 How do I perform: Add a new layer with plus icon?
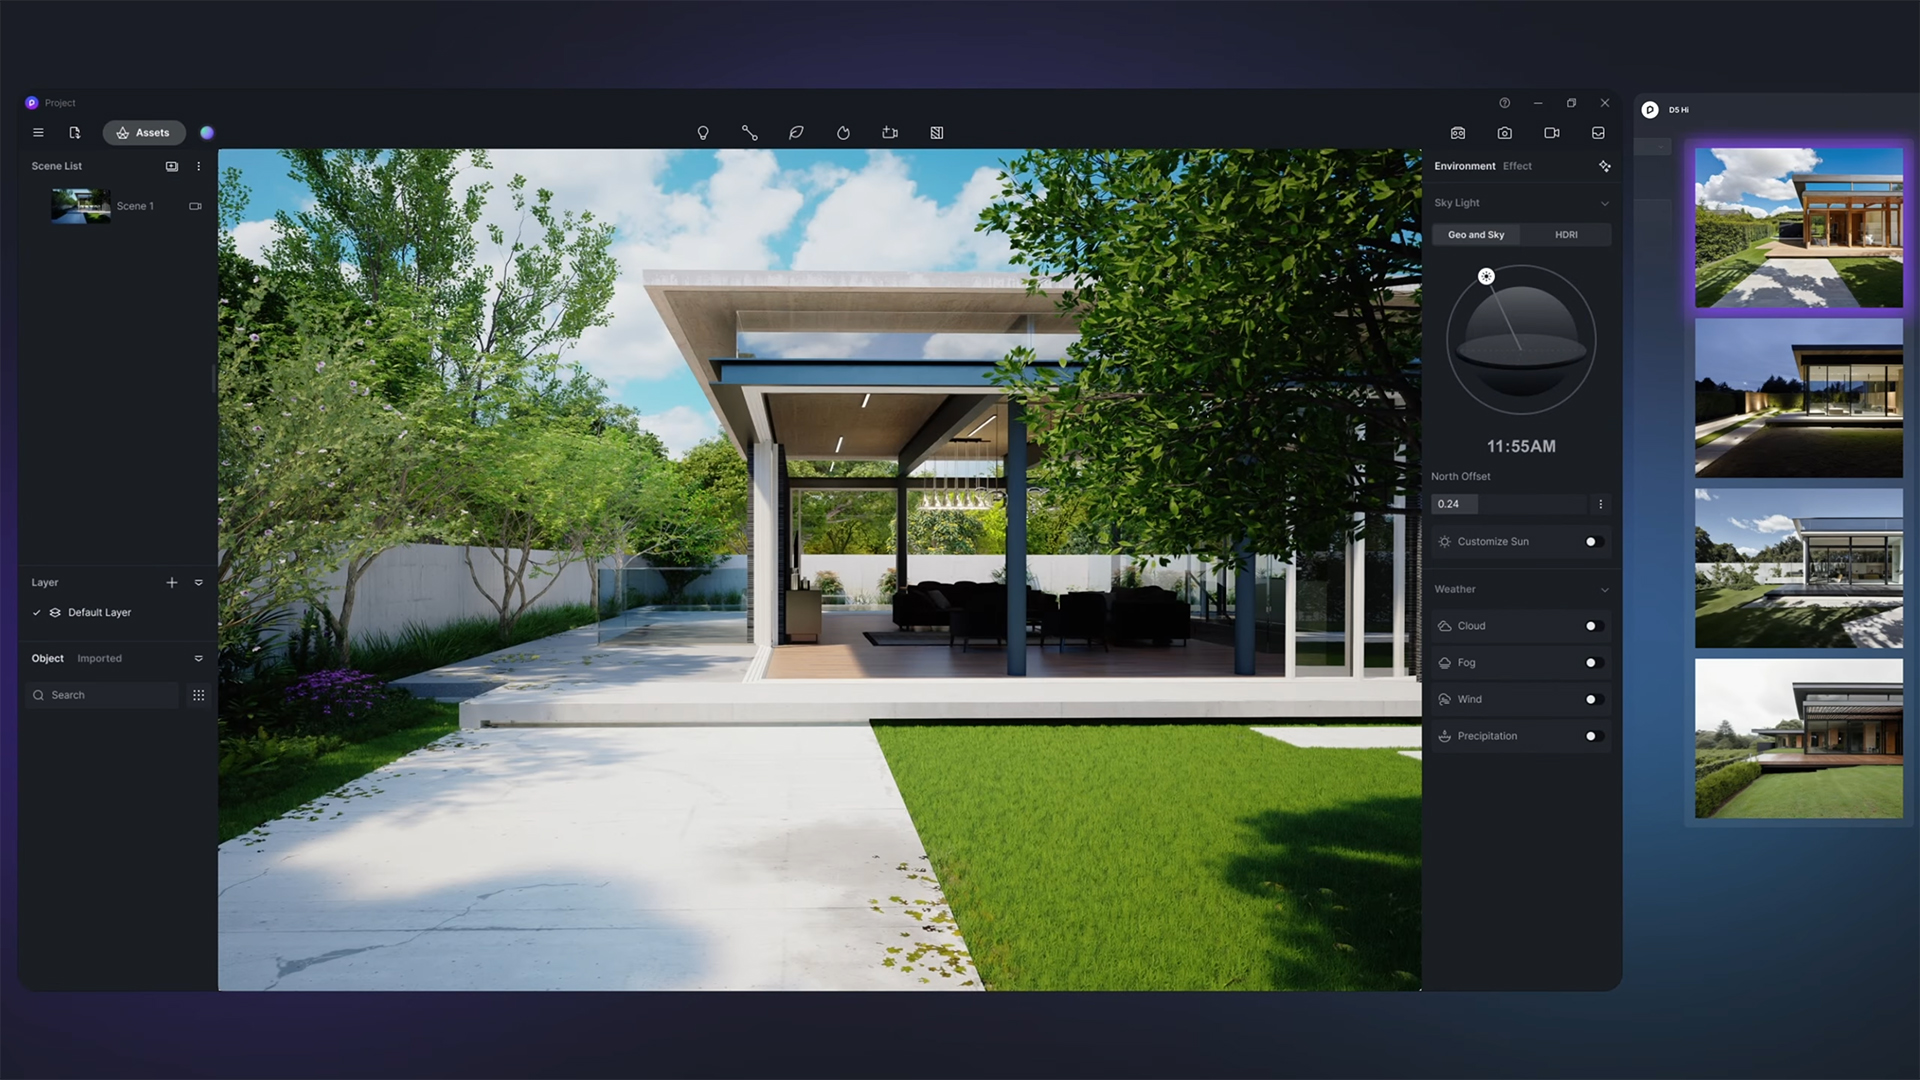(x=171, y=582)
